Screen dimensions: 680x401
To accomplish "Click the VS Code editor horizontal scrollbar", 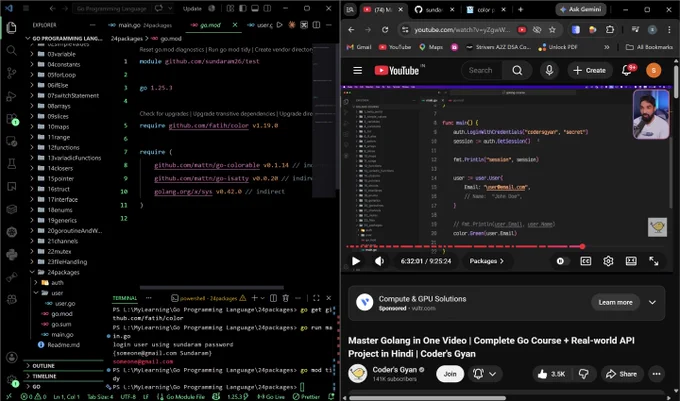I will tap(212, 287).
